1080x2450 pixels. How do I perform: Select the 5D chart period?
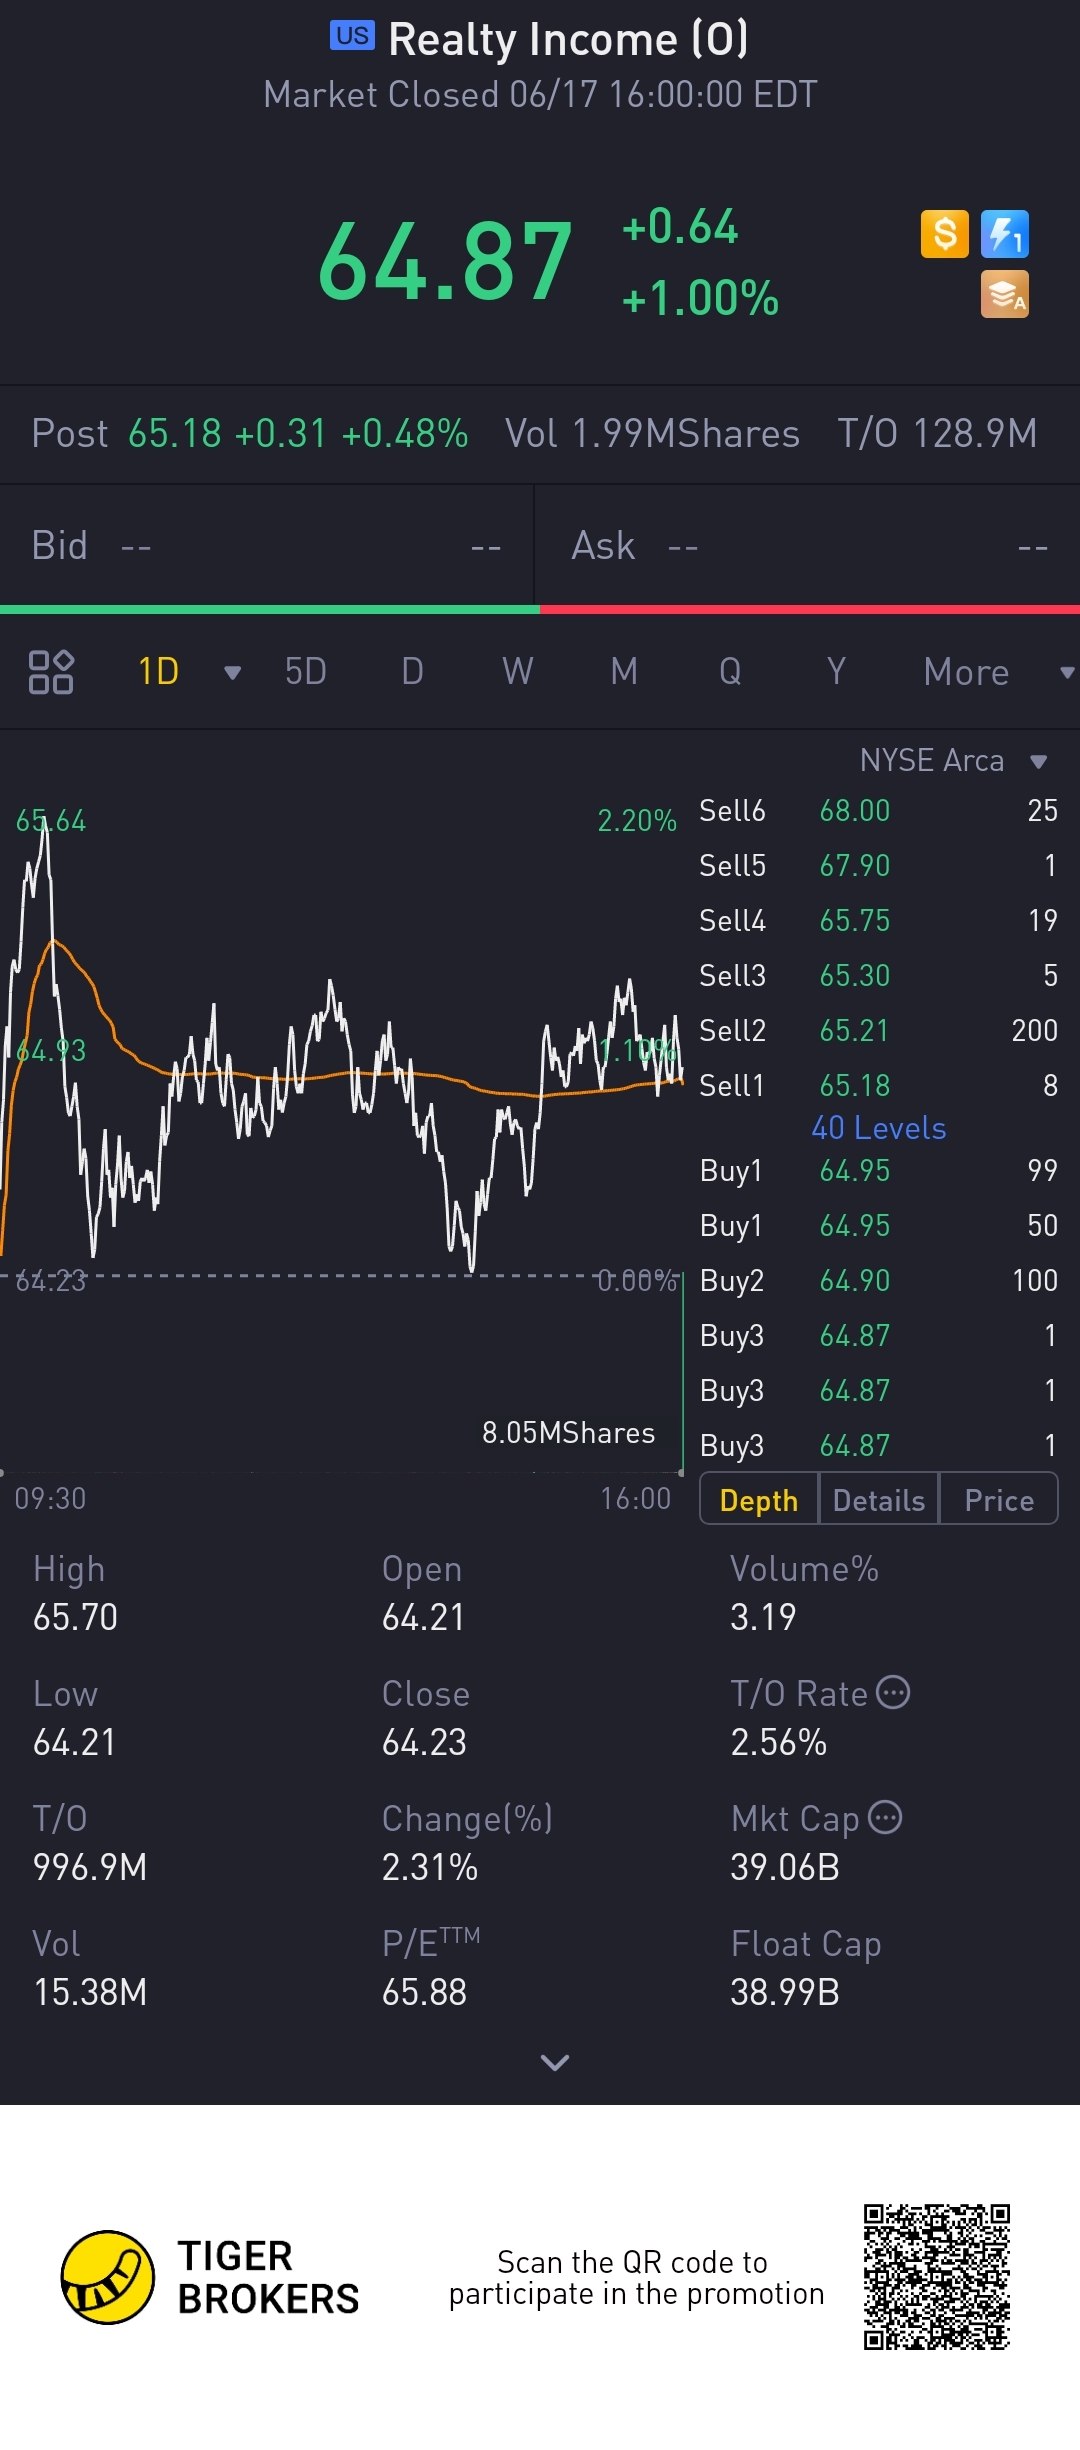tap(306, 672)
